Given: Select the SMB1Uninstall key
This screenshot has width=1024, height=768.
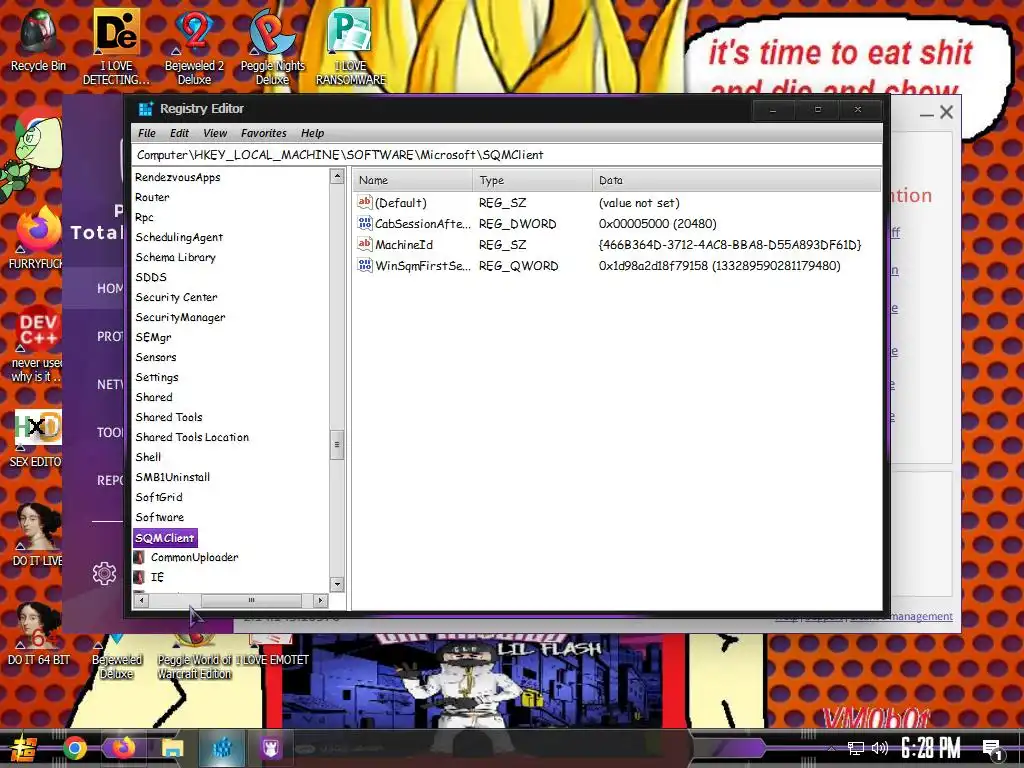Looking at the screenshot, I should [172, 477].
